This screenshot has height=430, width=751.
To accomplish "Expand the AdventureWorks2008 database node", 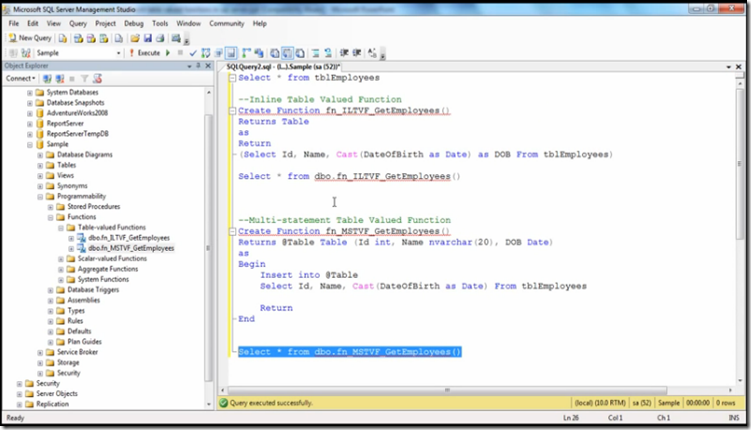I will (x=30, y=113).
